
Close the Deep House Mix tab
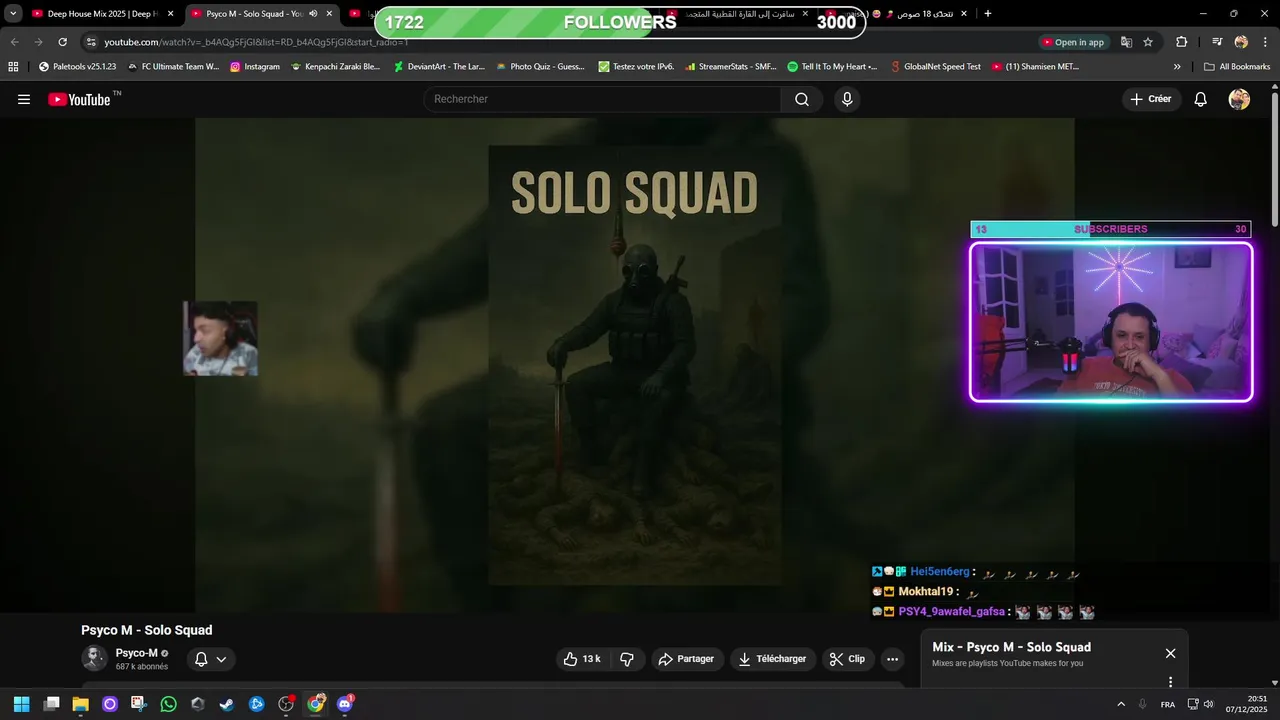170,14
